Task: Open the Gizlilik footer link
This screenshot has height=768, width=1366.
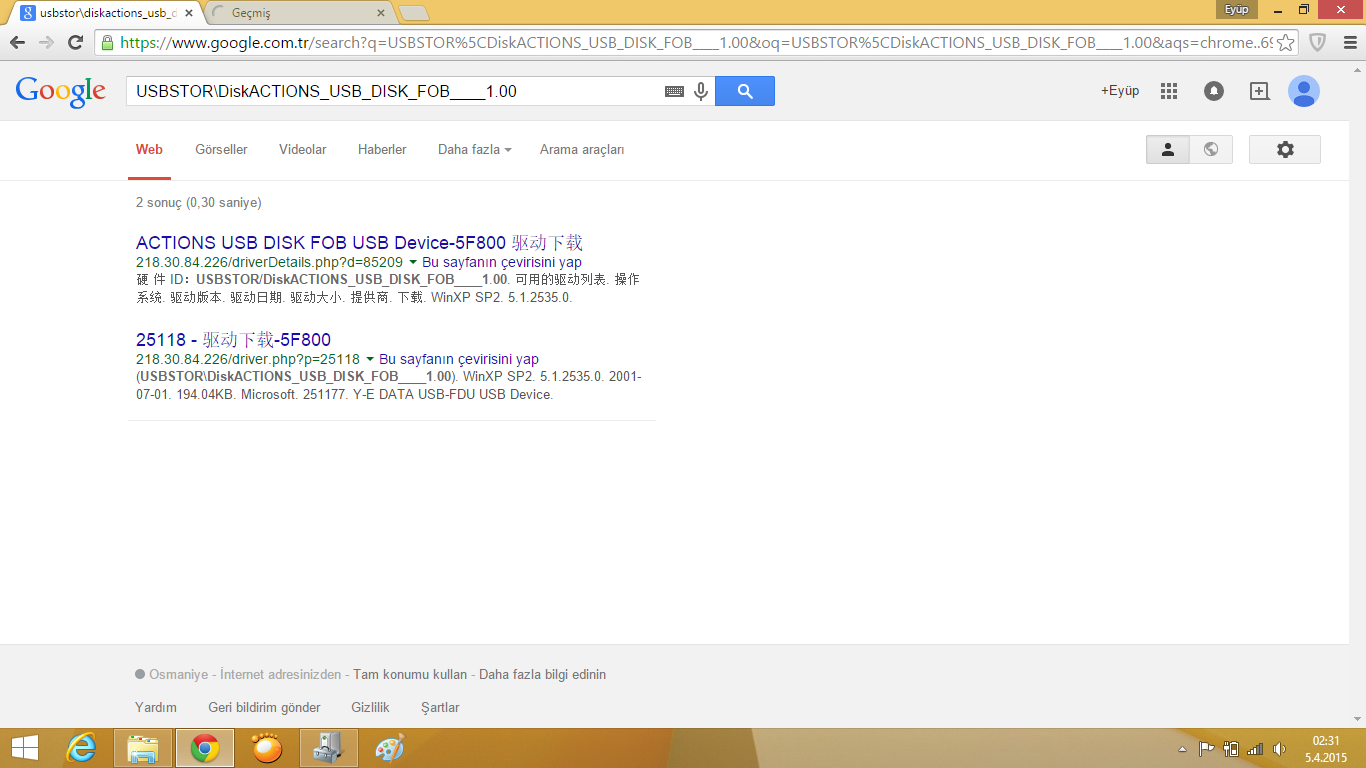Action: (x=370, y=708)
